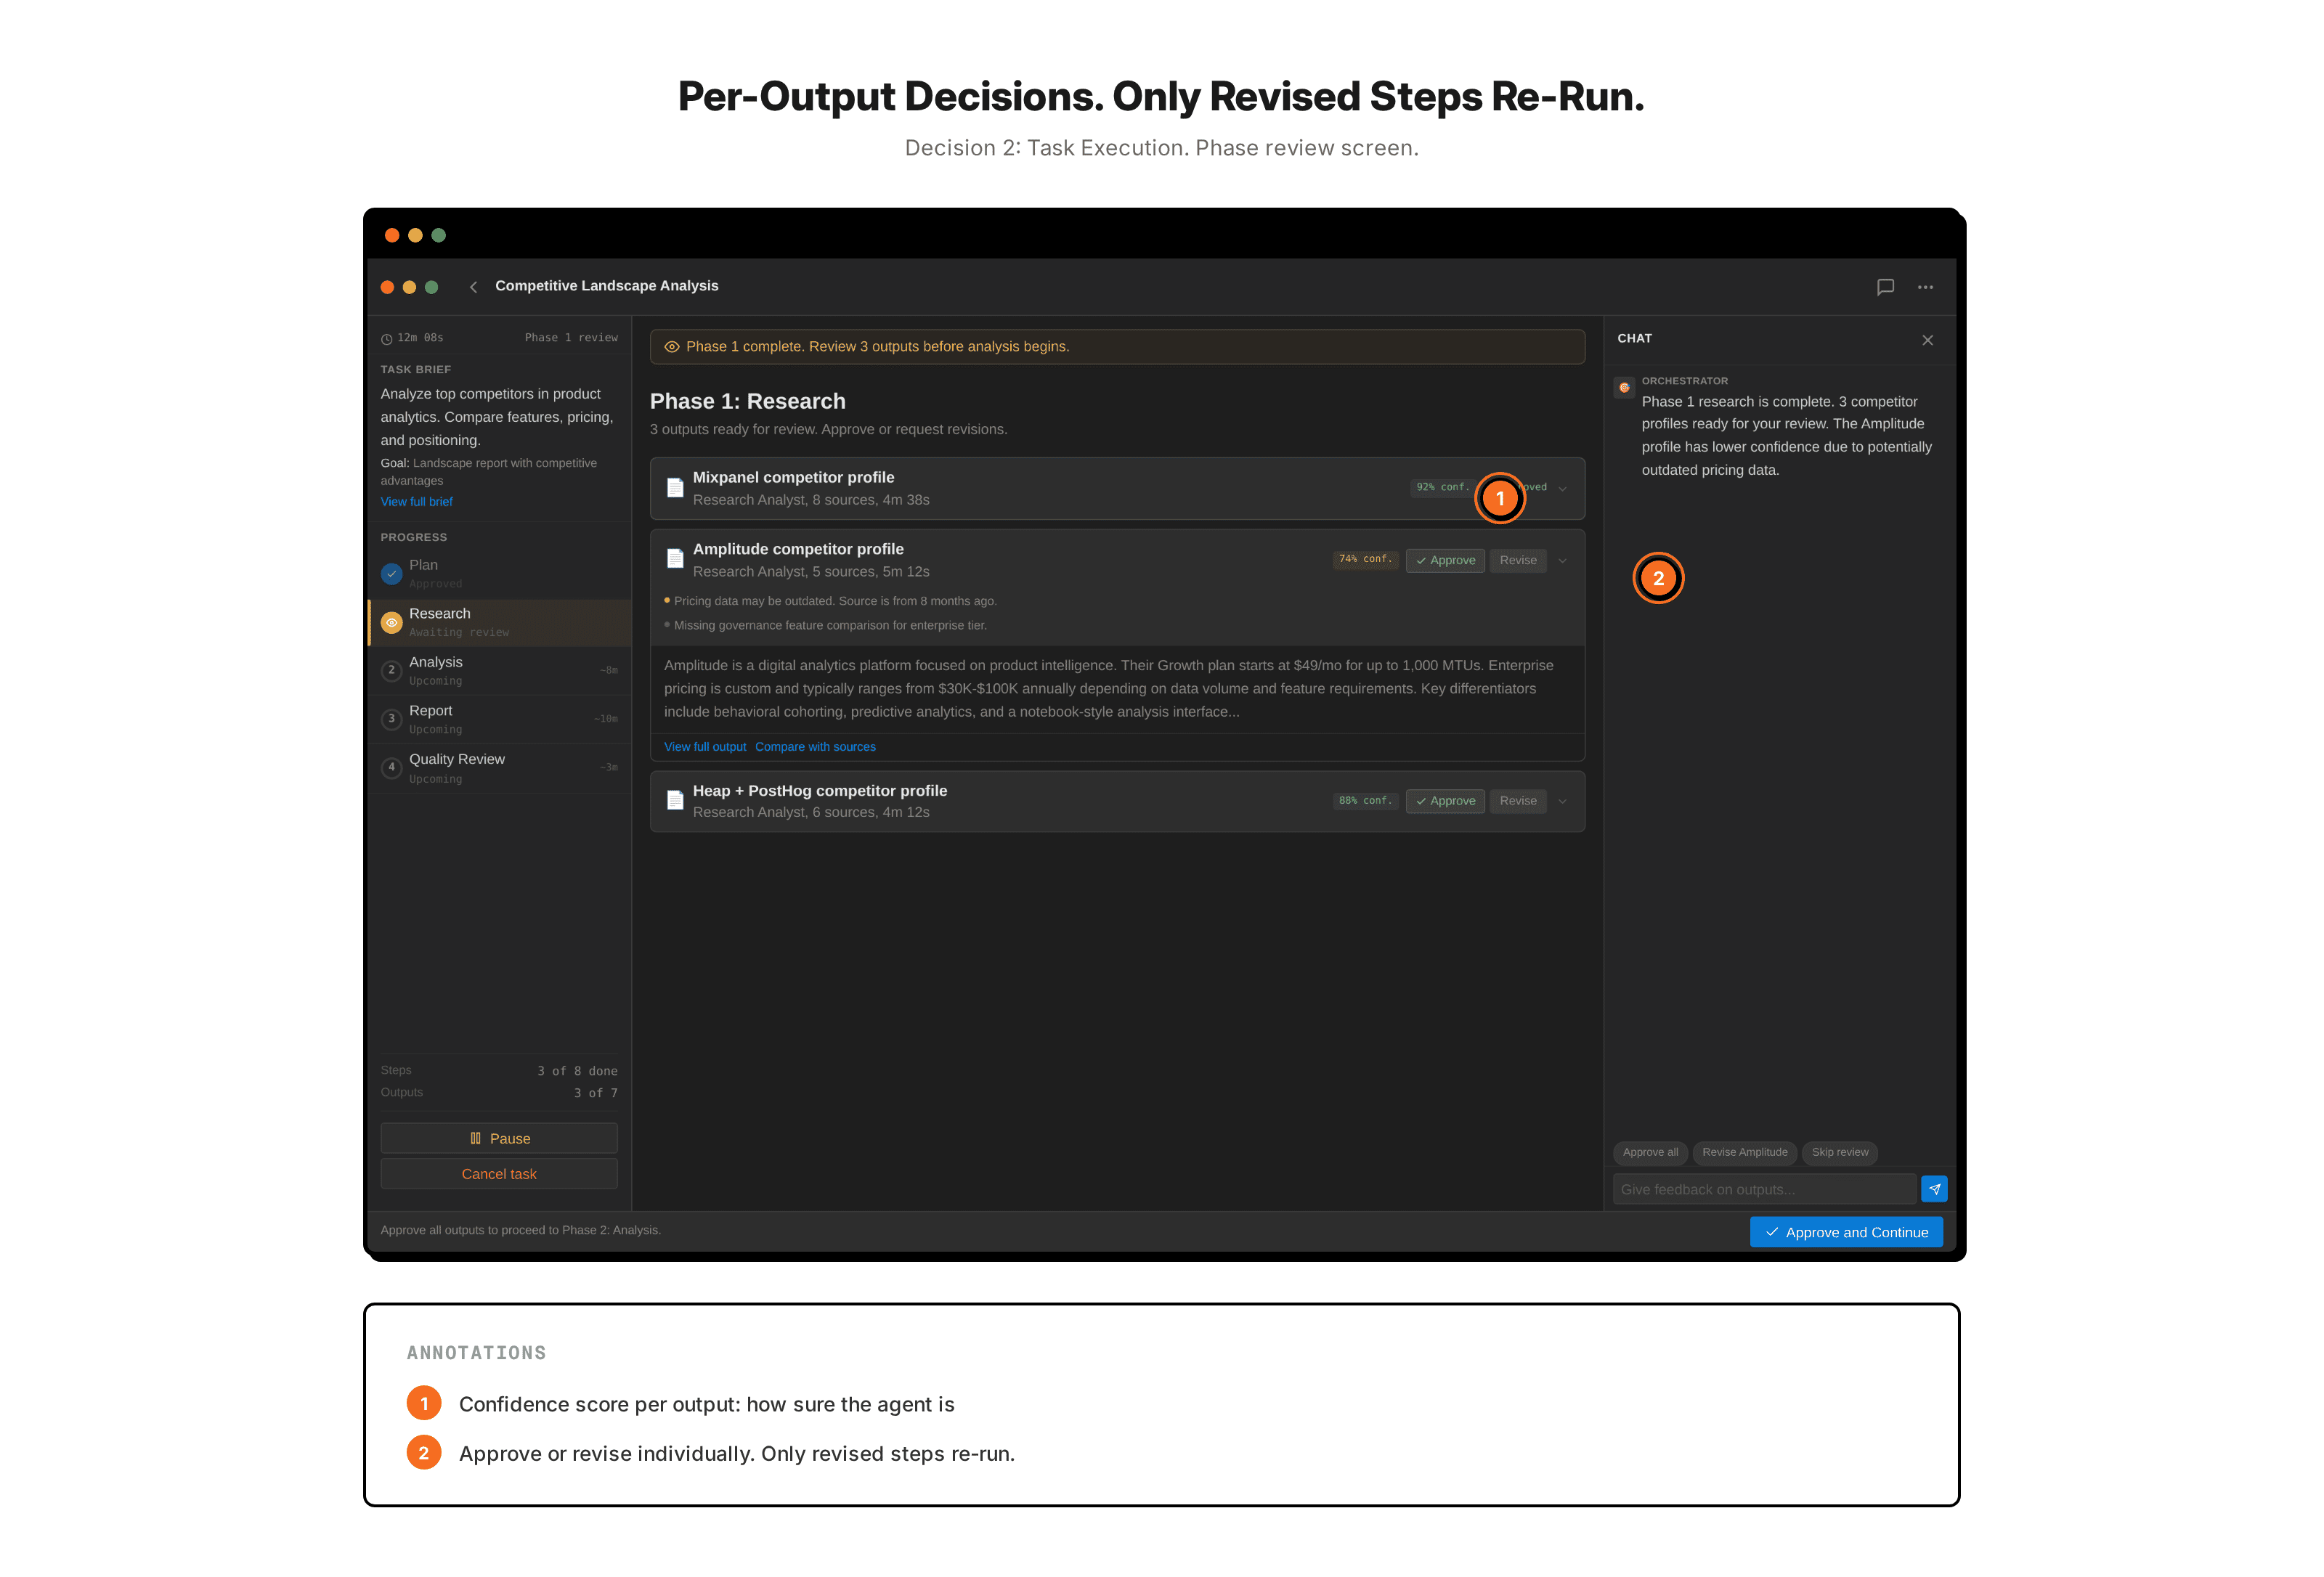Click the 74% conf. badge on Amplitude
The width and height of the screenshot is (2324, 1577).
[1365, 560]
